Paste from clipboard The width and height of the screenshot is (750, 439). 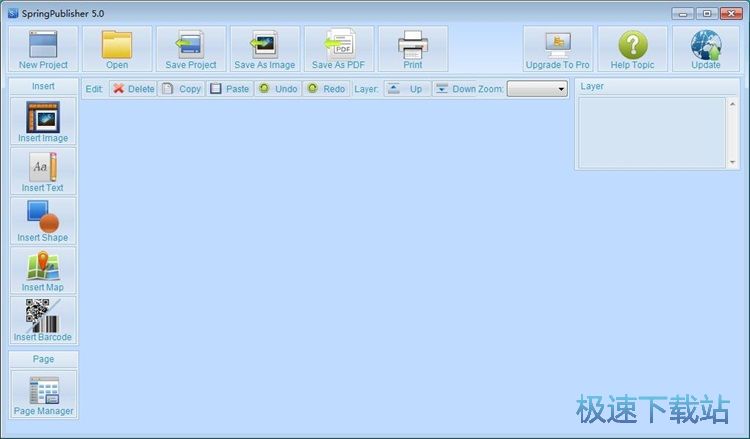(x=230, y=89)
